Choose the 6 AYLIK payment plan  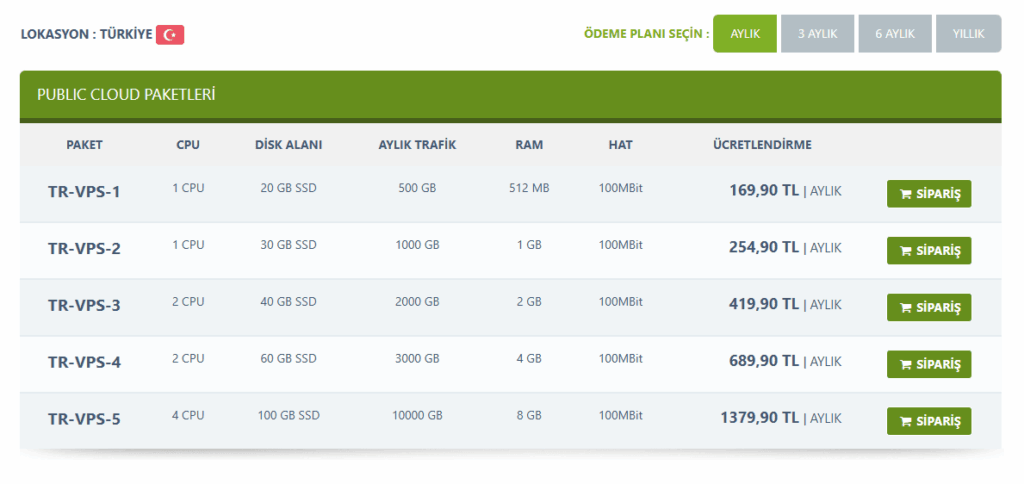point(895,34)
